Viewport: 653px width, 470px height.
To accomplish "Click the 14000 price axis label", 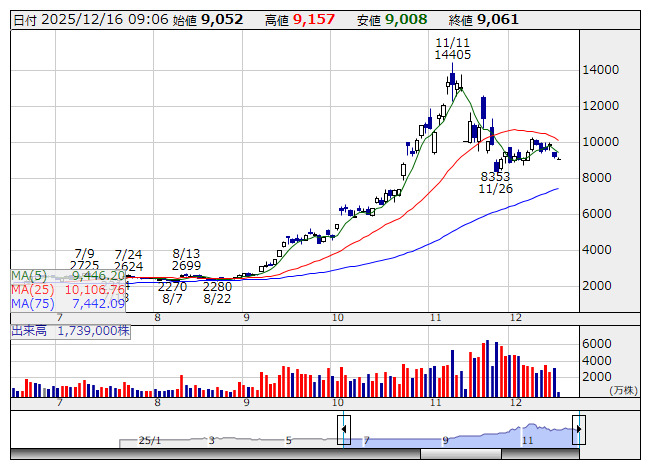I will [601, 70].
